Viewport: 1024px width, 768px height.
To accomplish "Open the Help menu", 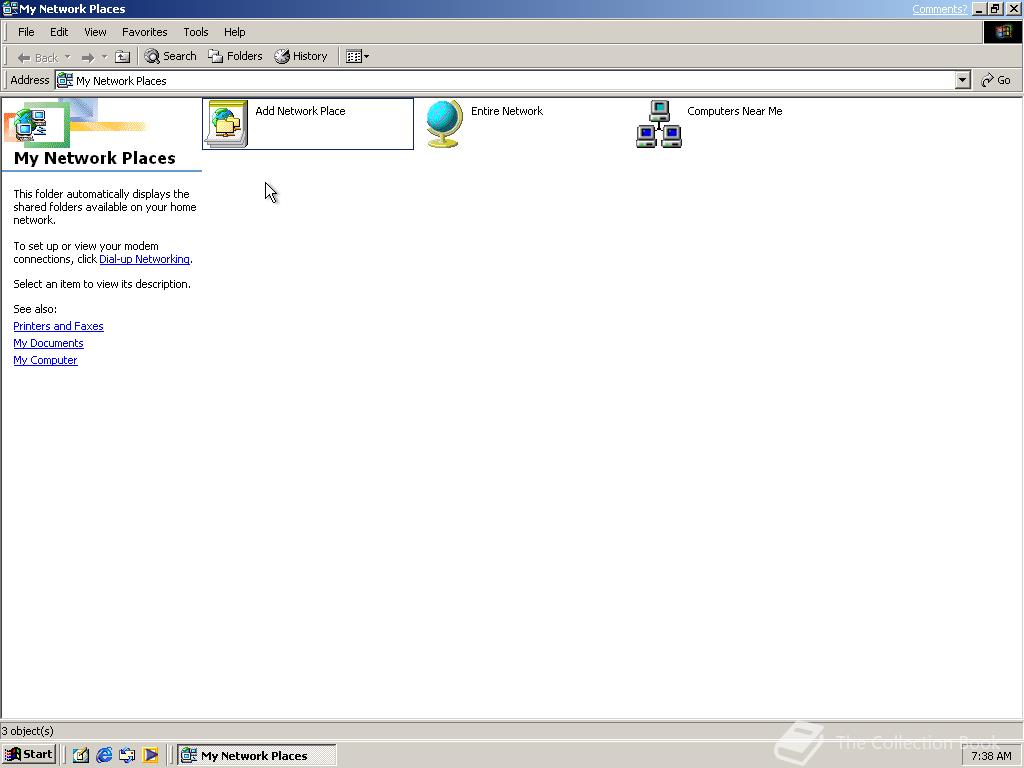I will tap(234, 32).
